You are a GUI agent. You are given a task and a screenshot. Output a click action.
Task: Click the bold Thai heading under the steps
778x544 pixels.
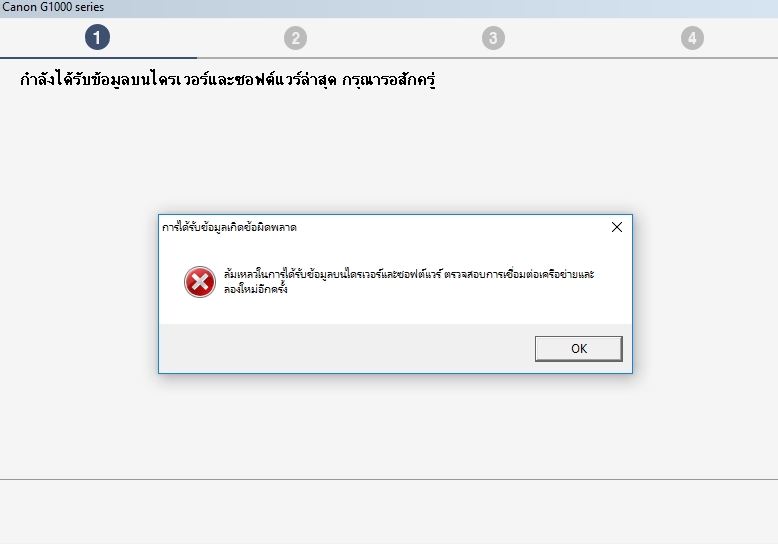click(228, 79)
